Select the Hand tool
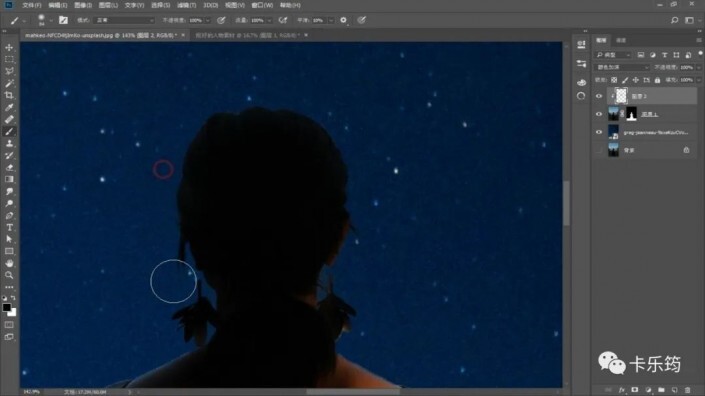This screenshot has height=396, width=705. (9, 263)
